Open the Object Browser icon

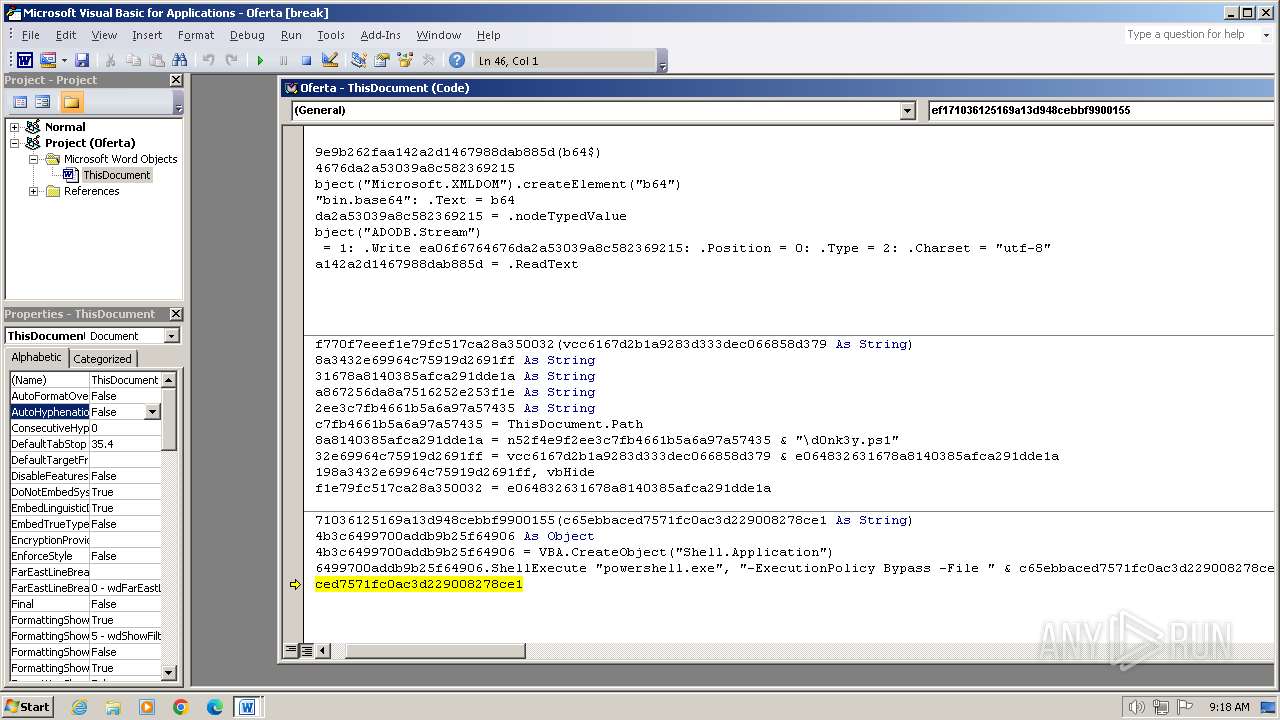[x=405, y=61]
